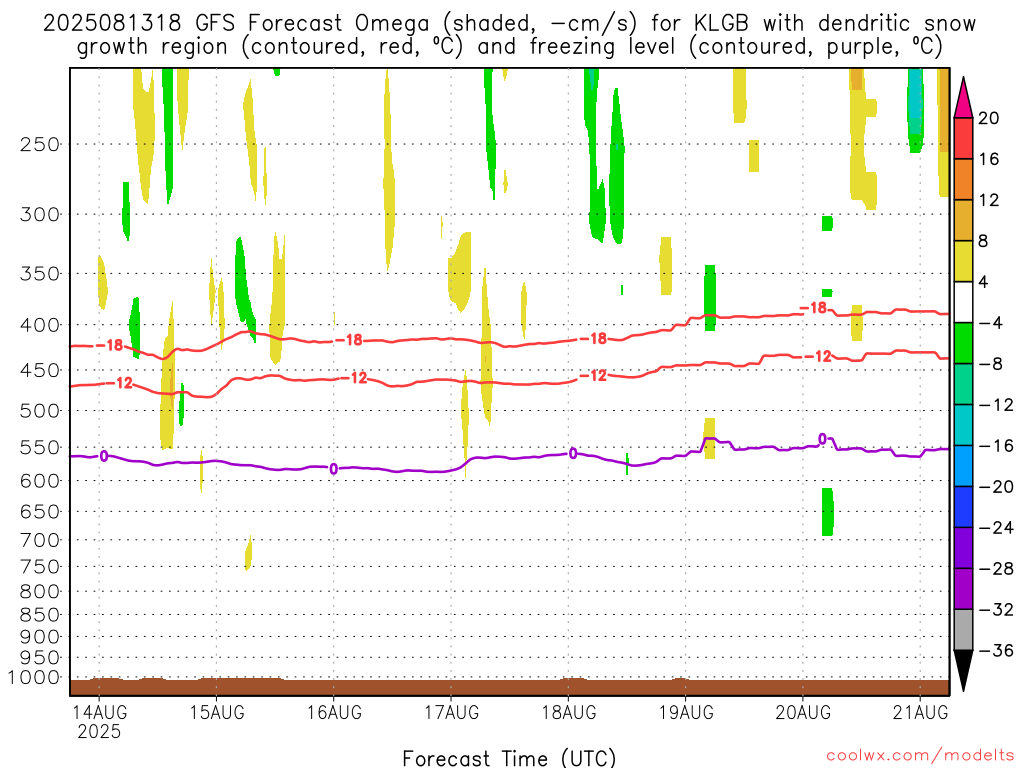Image resolution: width=1024 pixels, height=768 pixels.
Task: Click the purple 0 freezing label near 16AUG
Action: point(334,469)
